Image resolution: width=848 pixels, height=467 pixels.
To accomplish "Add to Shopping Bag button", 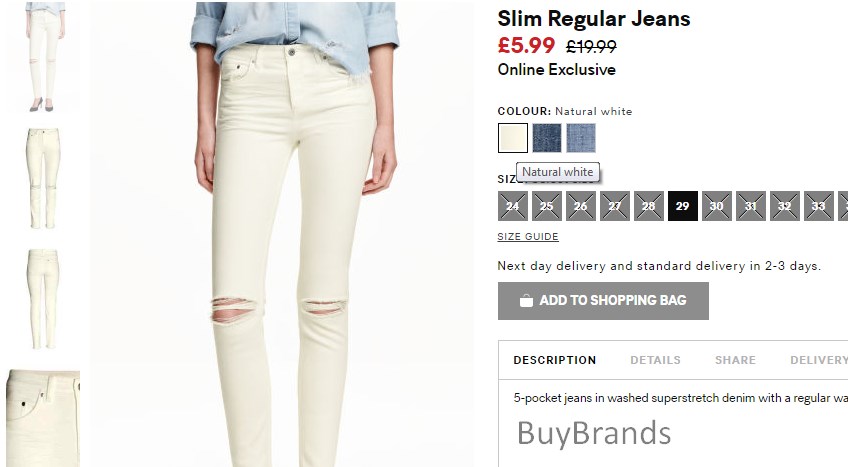I will coord(603,301).
